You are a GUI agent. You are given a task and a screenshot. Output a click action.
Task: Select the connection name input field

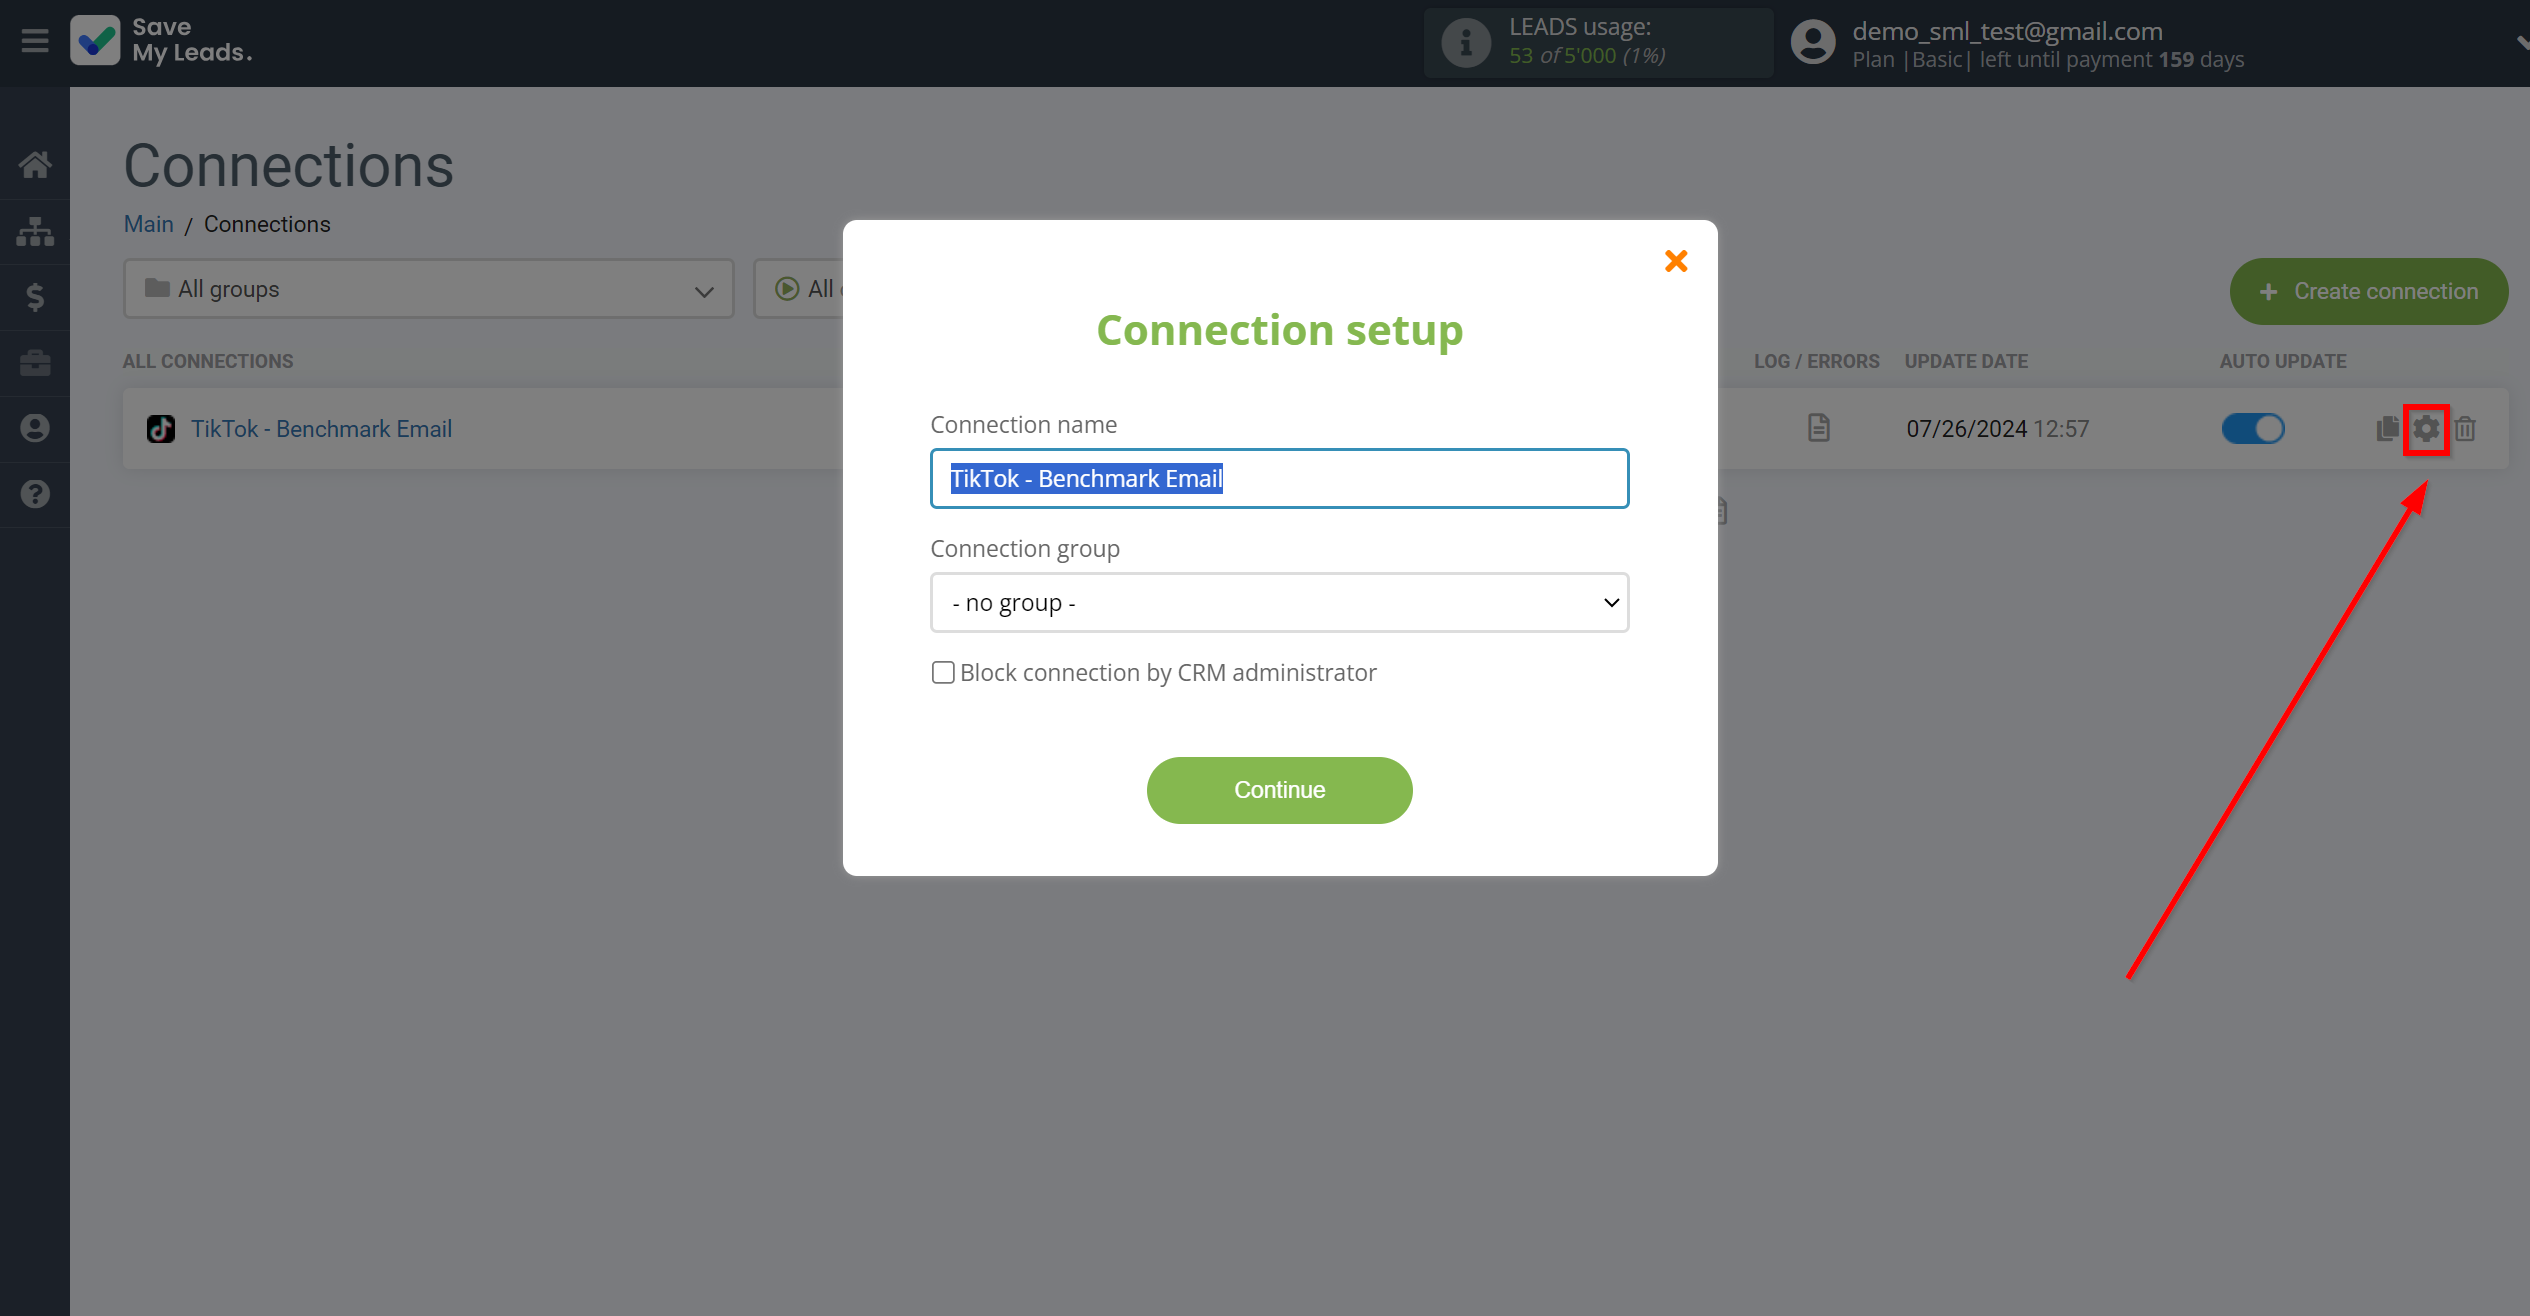coord(1278,479)
